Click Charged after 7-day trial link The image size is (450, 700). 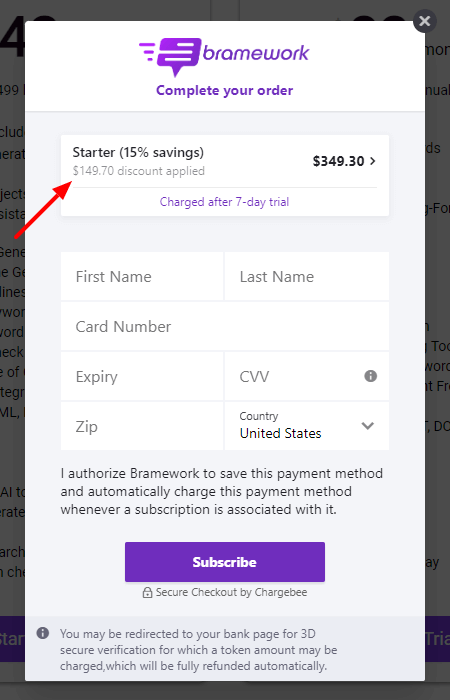tap(225, 202)
